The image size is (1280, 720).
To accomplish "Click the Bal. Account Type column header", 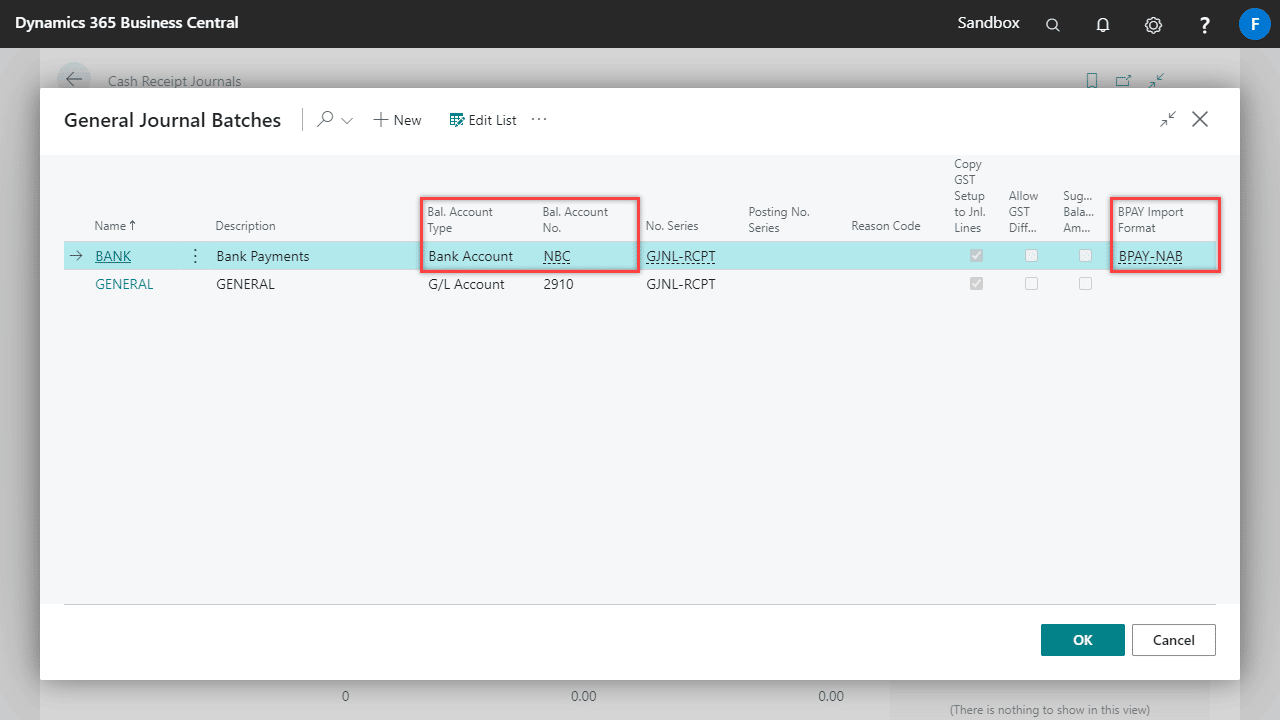I will click(460, 219).
